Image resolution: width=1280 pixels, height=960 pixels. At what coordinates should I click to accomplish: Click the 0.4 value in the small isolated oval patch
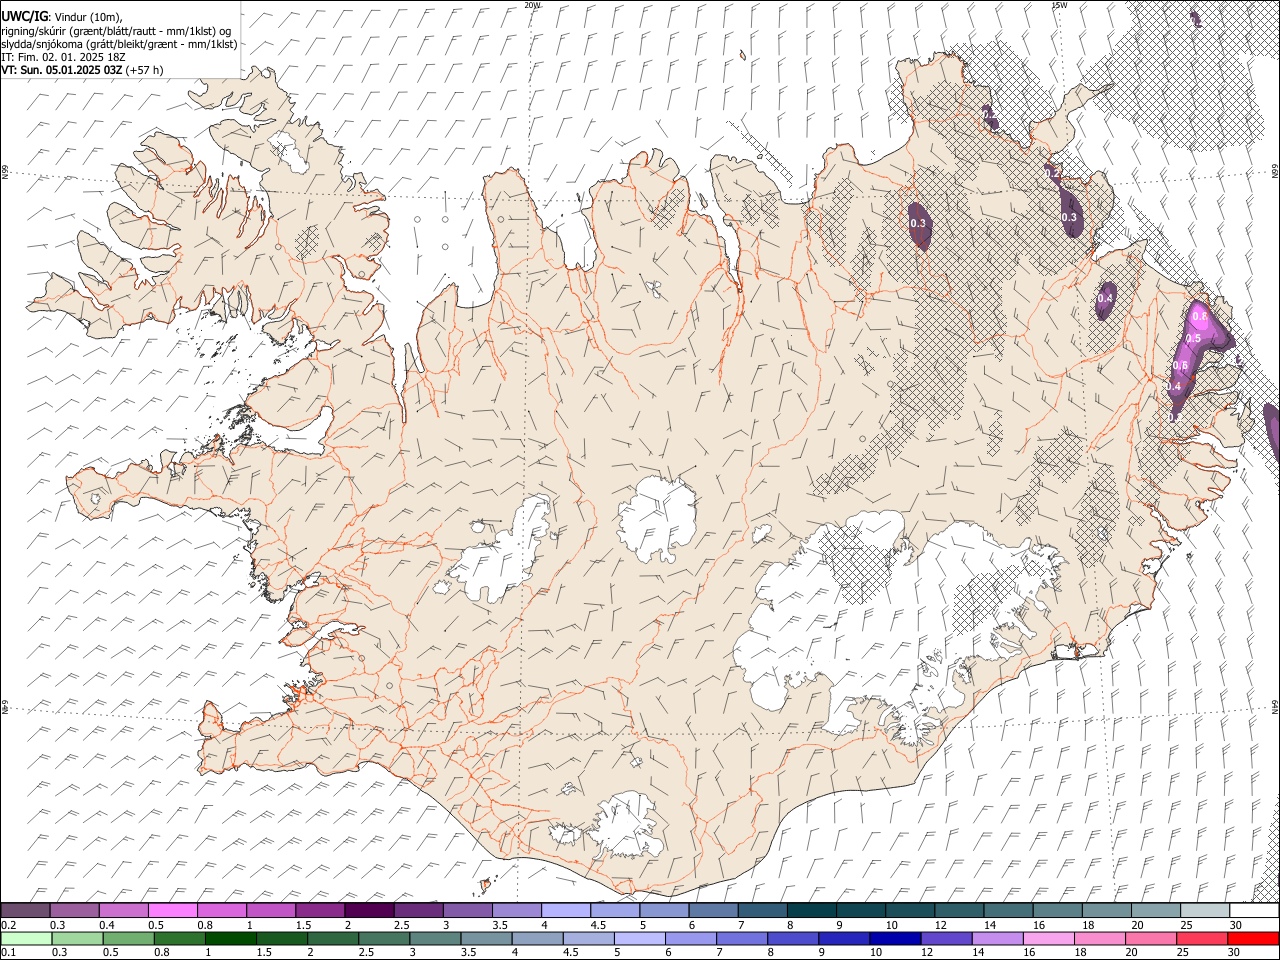pyautogui.click(x=1105, y=298)
